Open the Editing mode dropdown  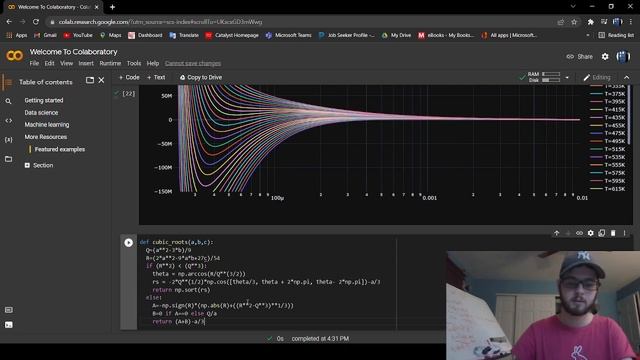click(597, 78)
